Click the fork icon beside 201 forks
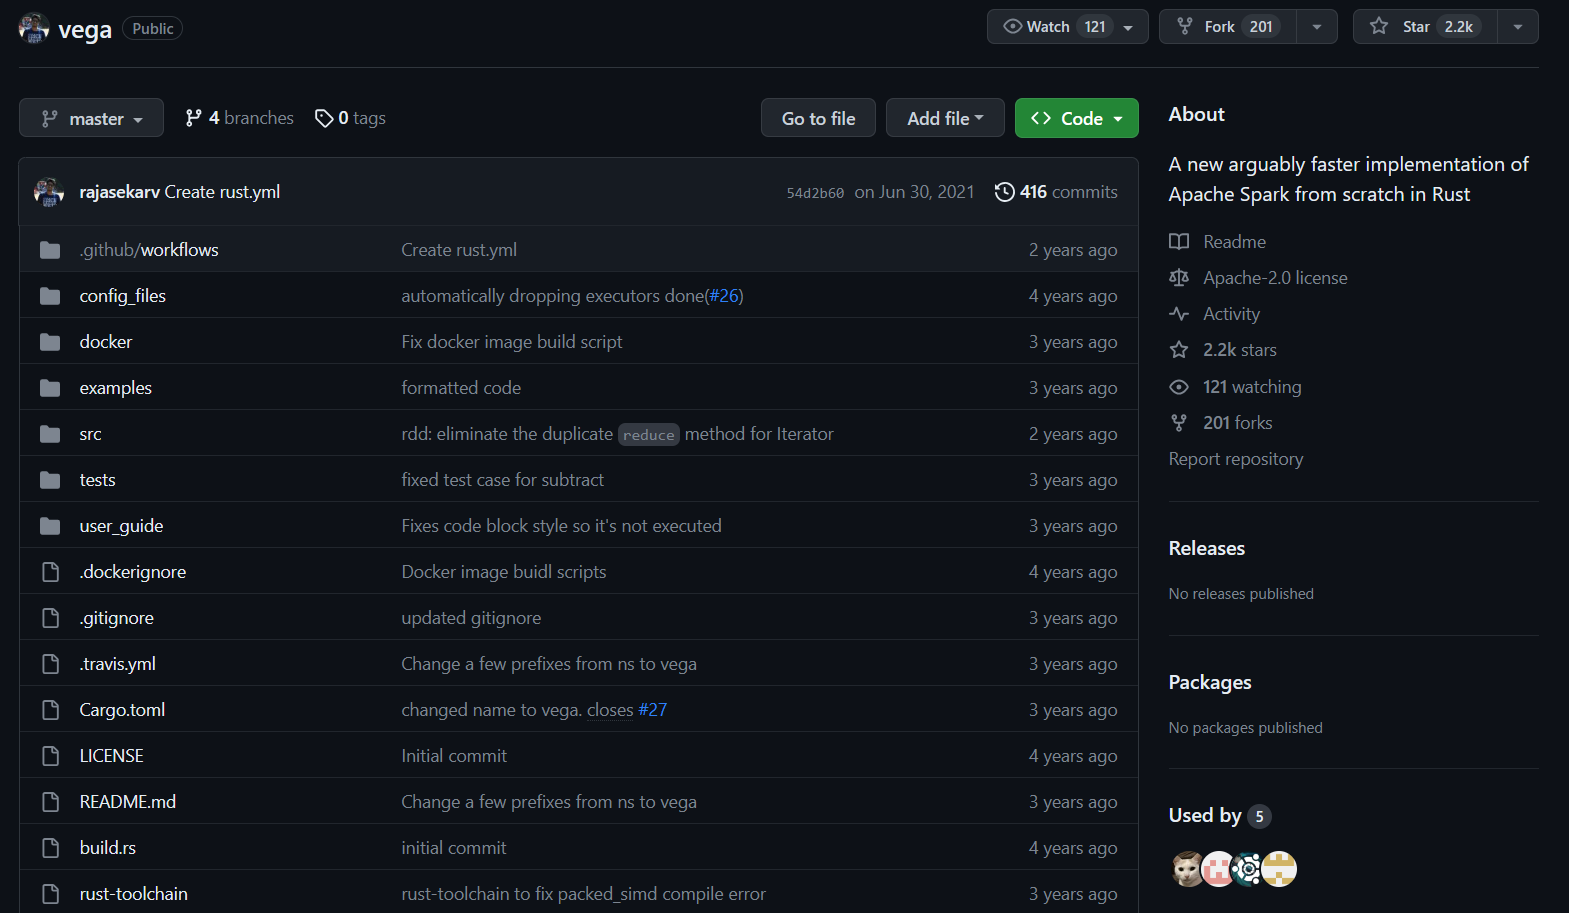The height and width of the screenshot is (913, 1569). [1179, 423]
